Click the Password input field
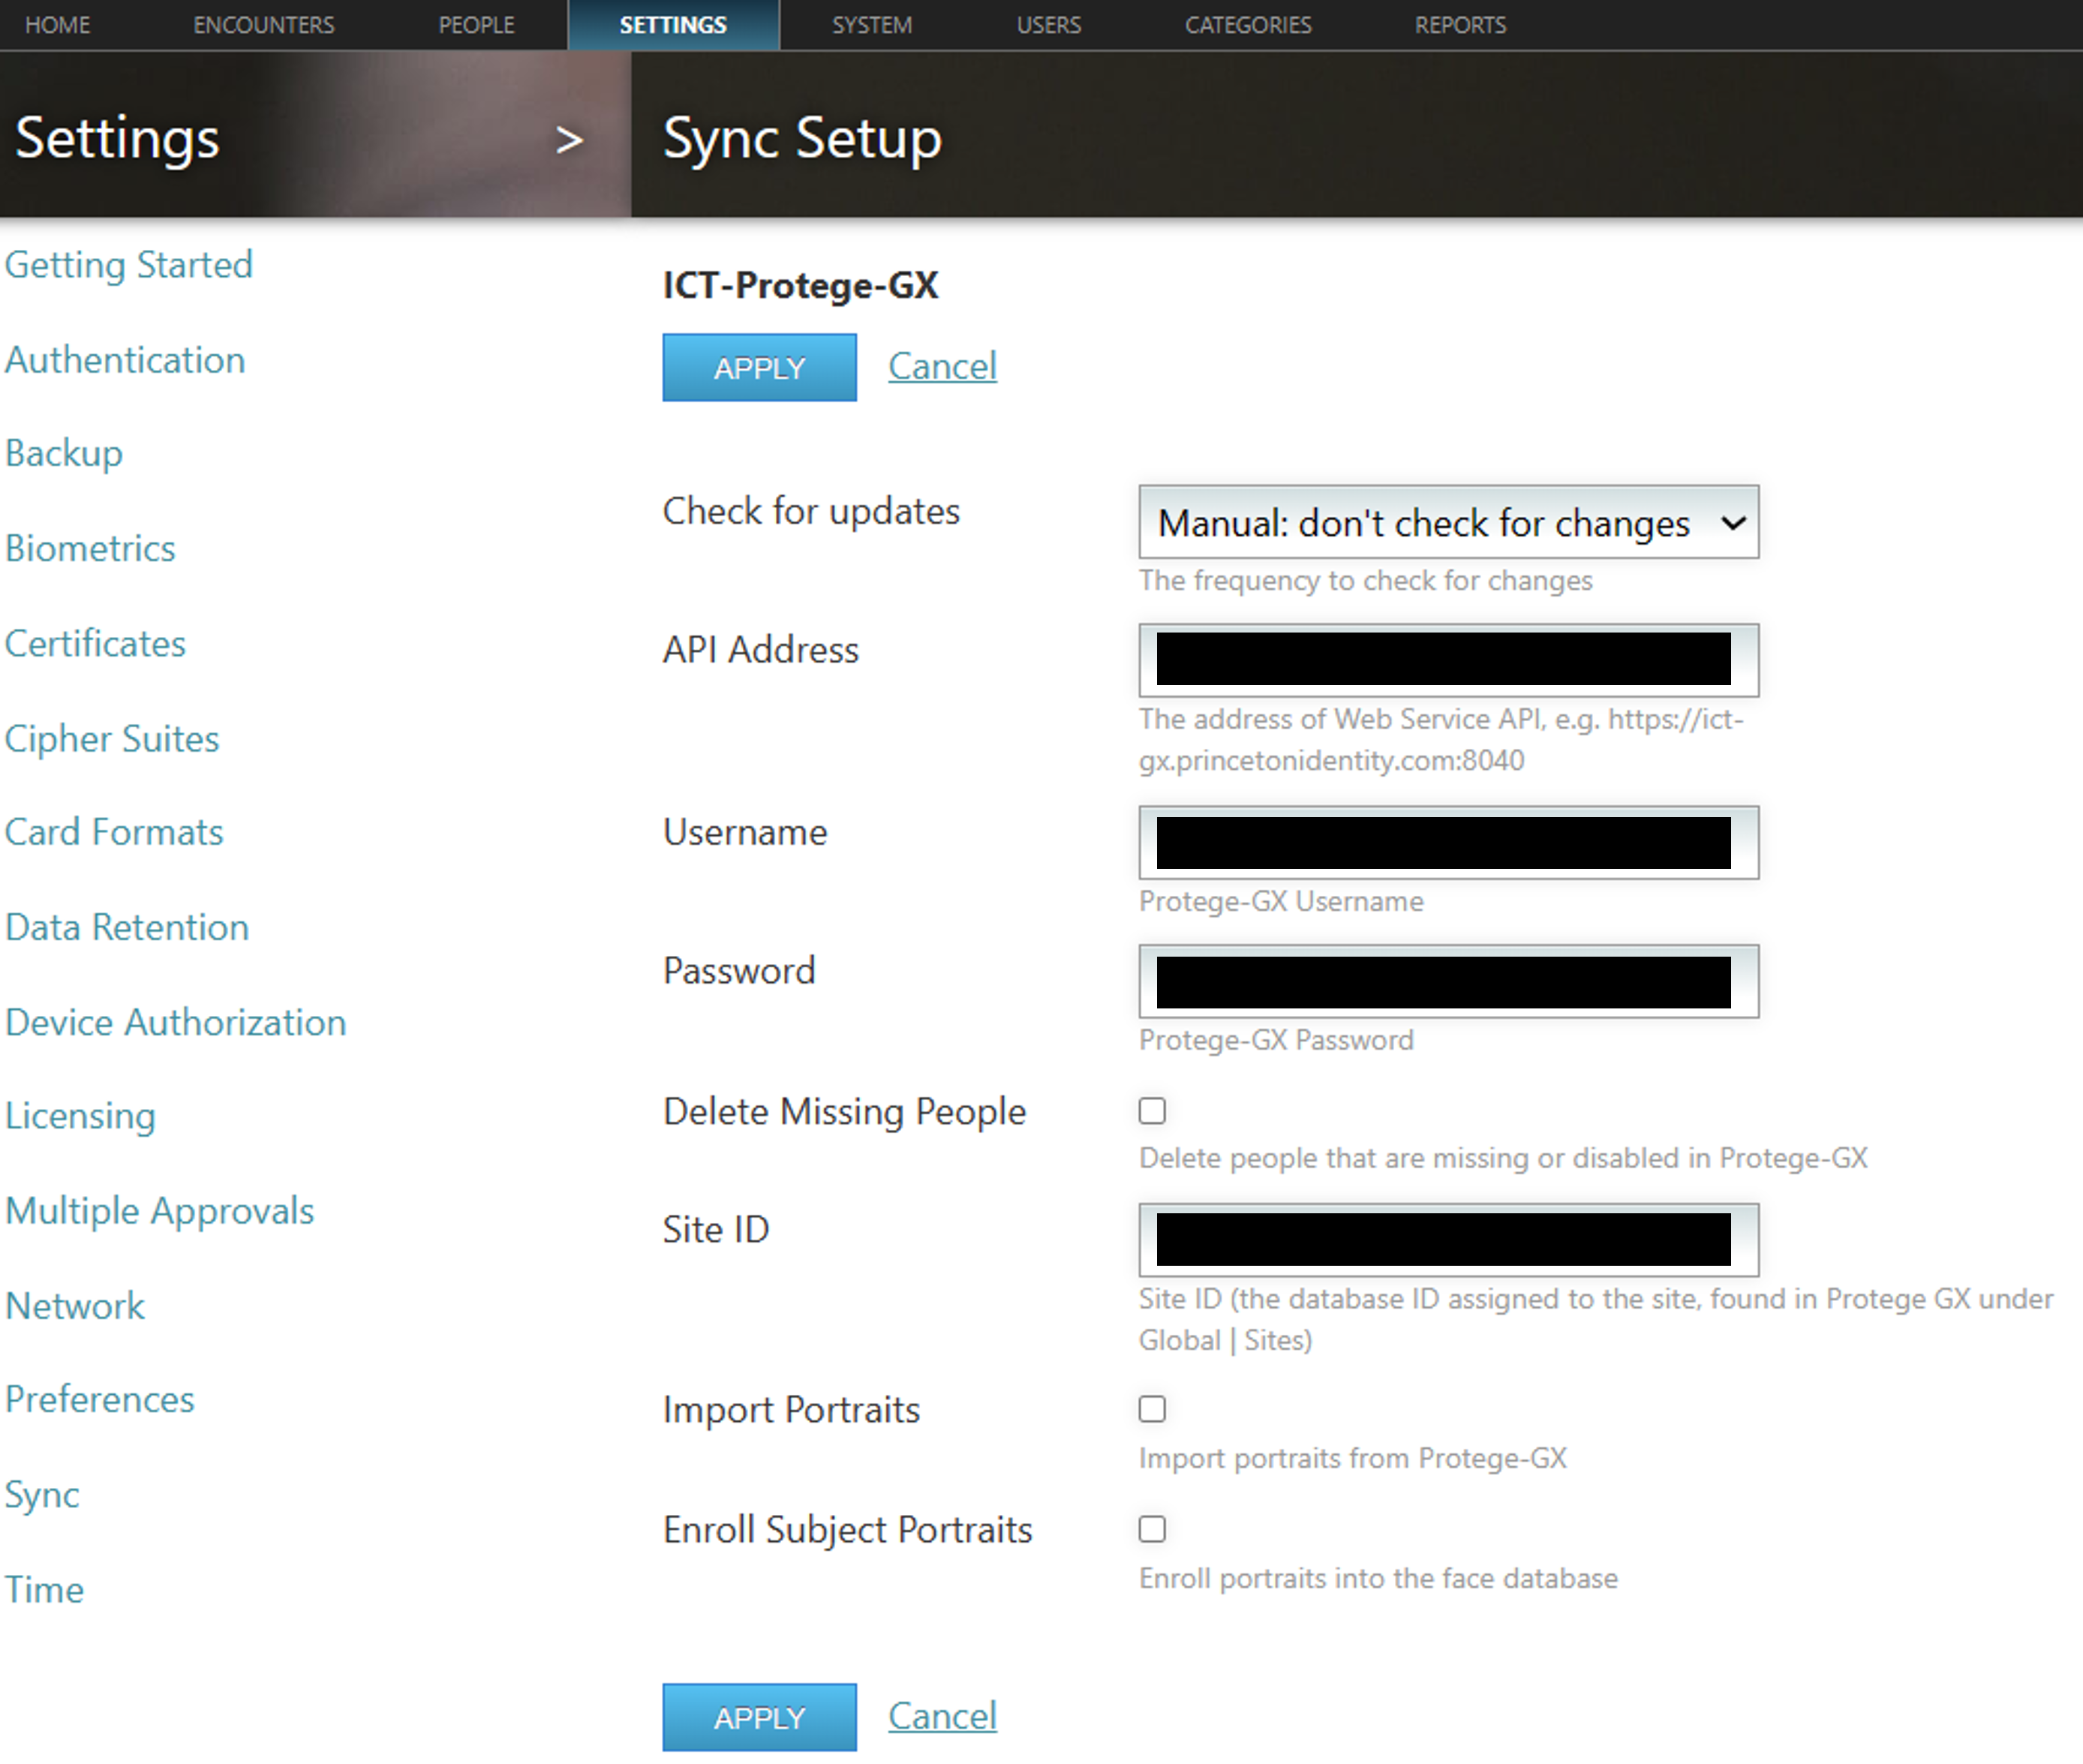The height and width of the screenshot is (1764, 2083). [1448, 981]
